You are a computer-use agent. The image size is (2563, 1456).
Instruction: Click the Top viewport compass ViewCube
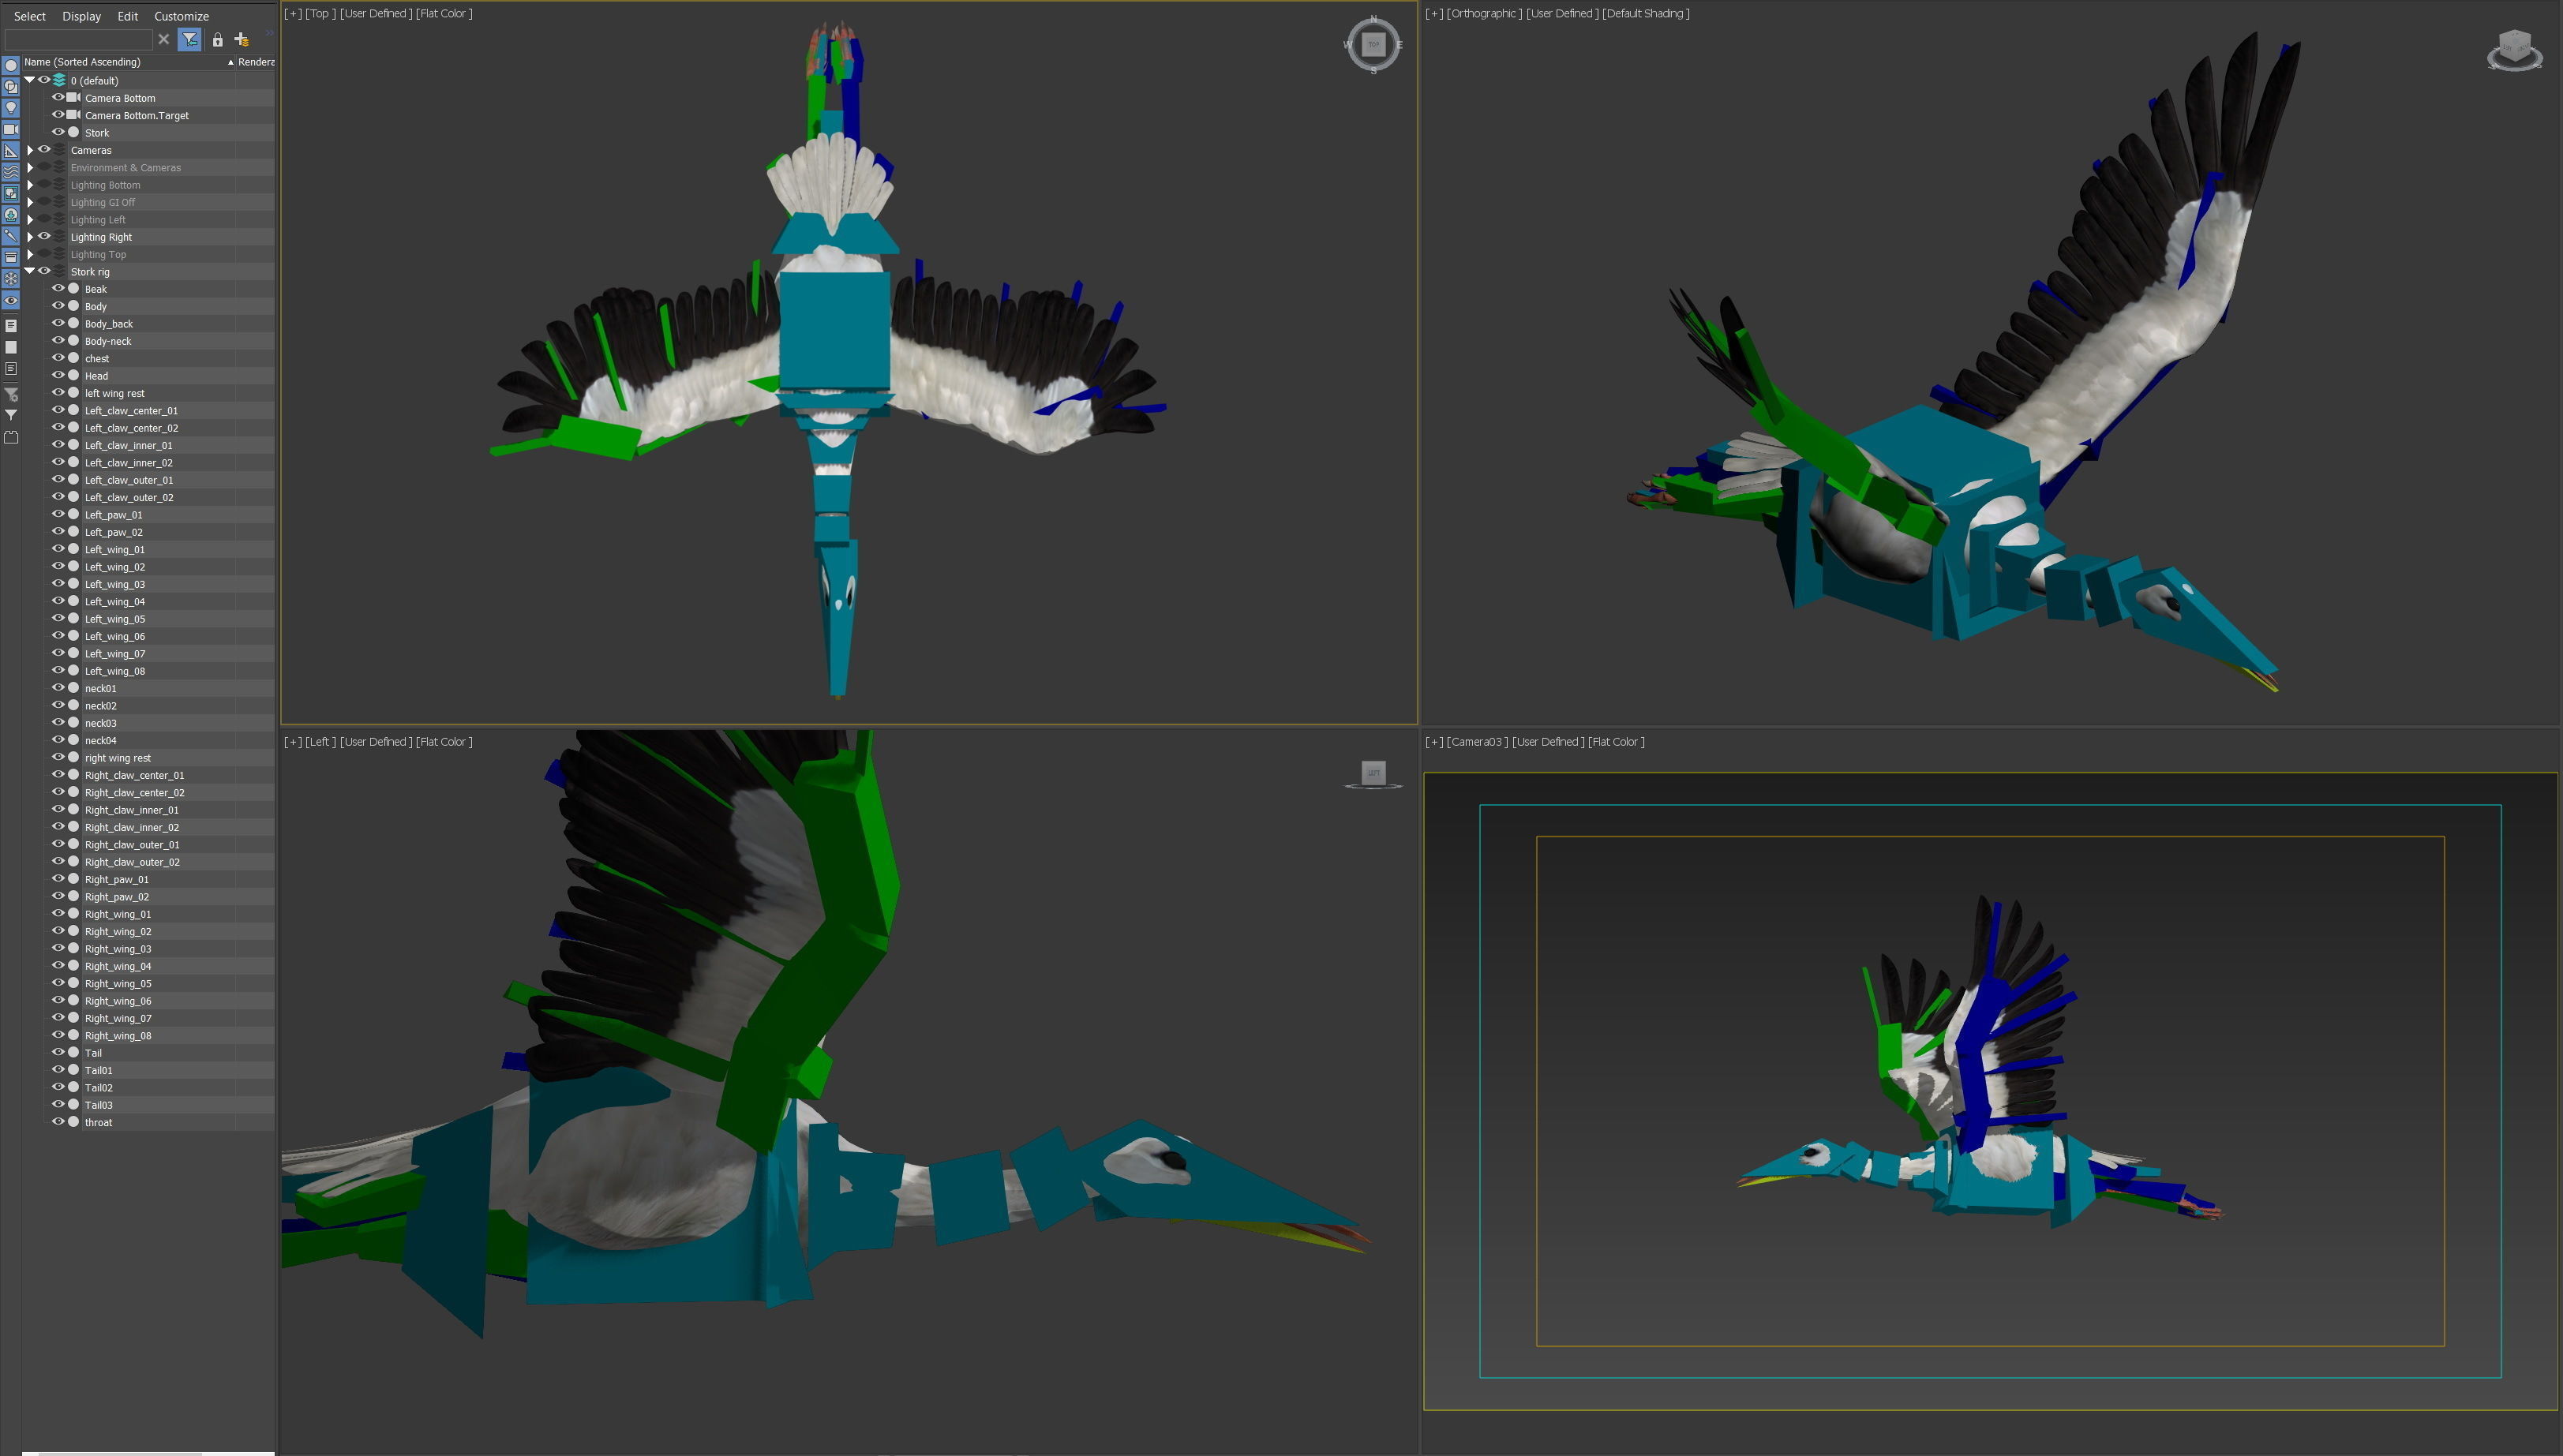click(1373, 44)
